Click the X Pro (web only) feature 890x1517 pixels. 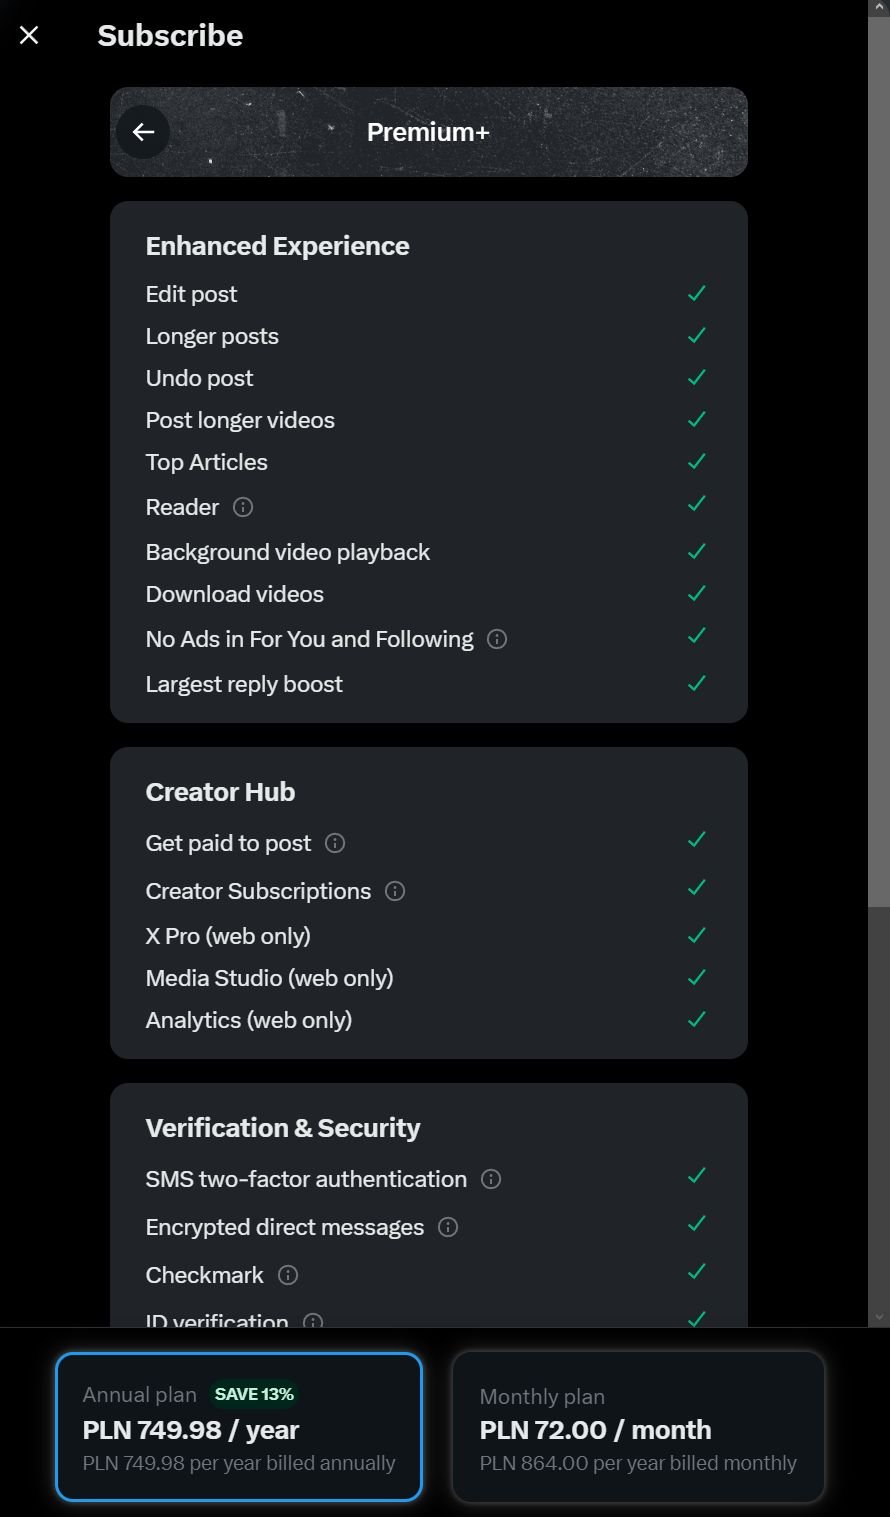(228, 936)
